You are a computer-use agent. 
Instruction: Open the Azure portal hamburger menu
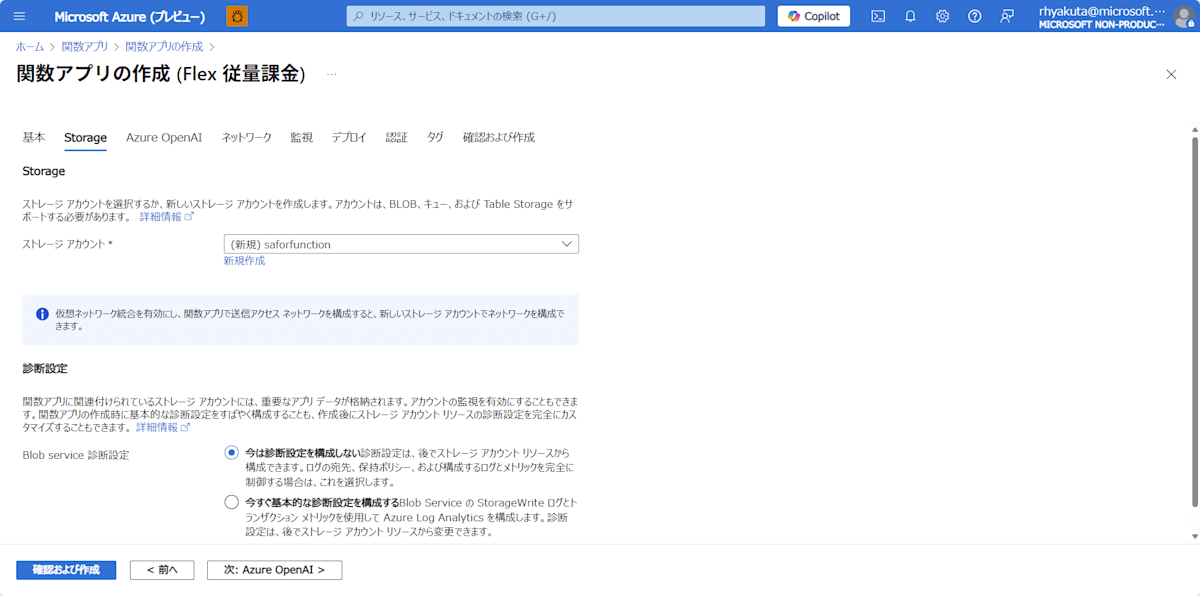20,16
